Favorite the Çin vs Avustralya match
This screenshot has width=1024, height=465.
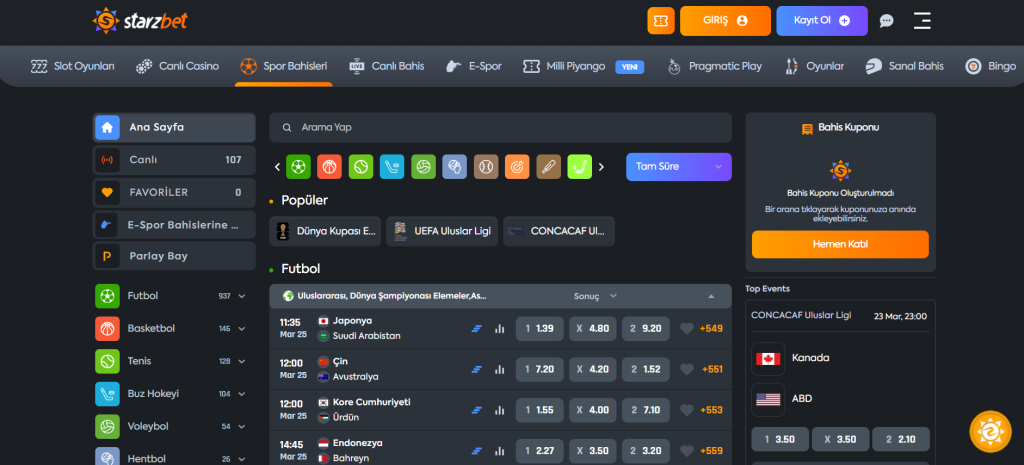coord(686,369)
